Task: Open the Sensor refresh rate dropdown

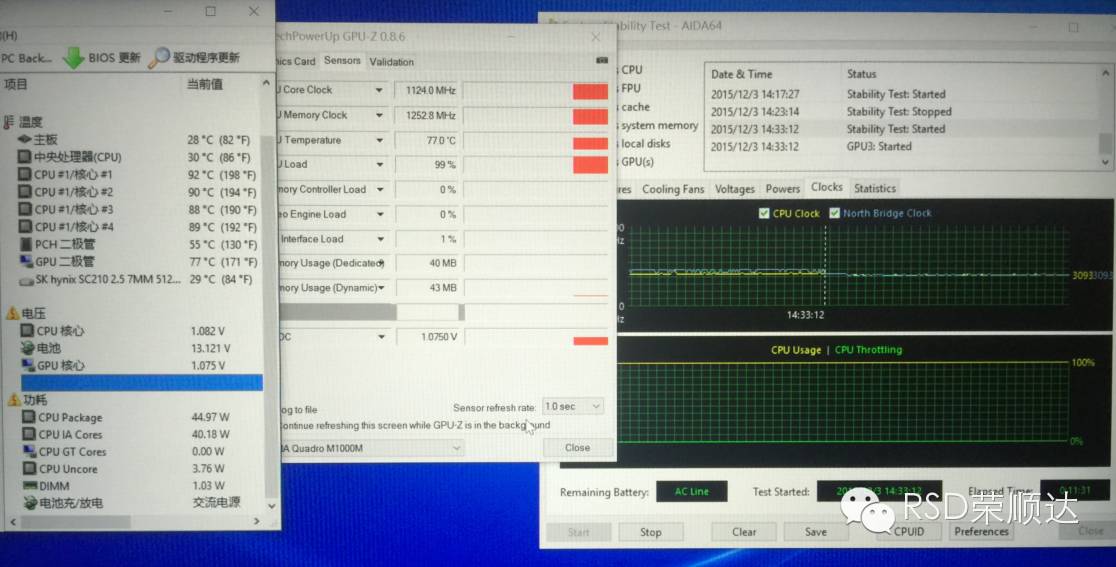Action: [x=572, y=406]
